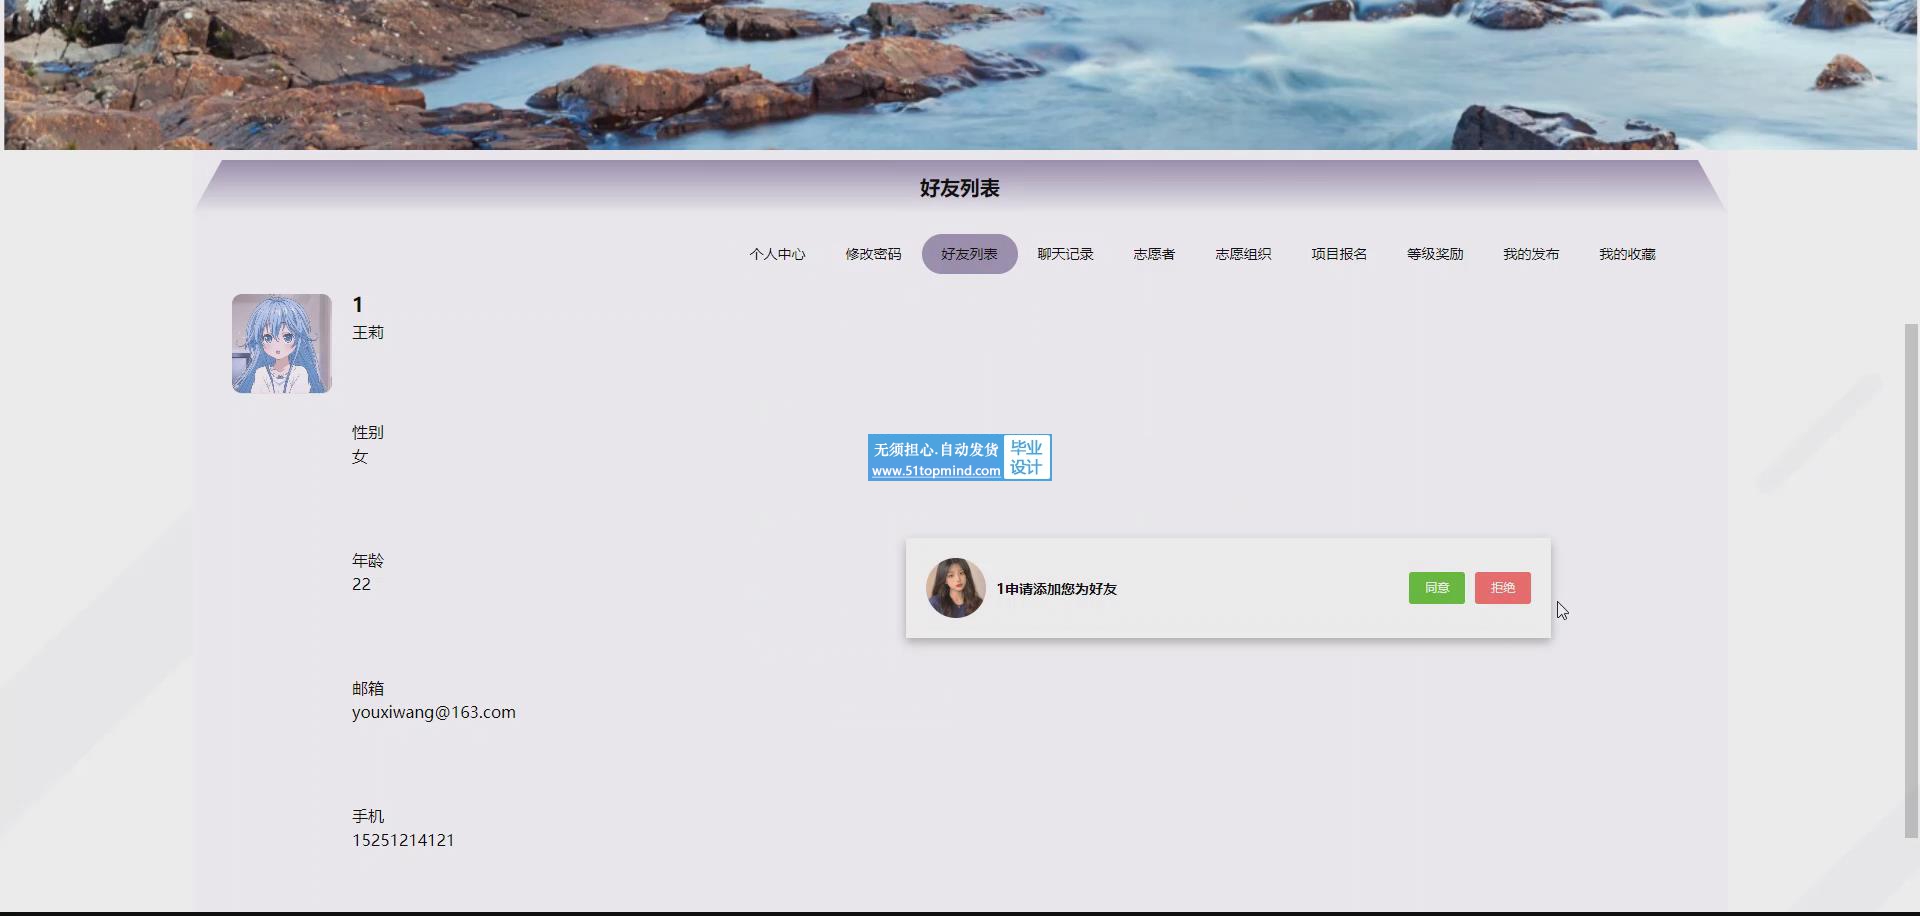Click the anime avatar of friend 王莉
Image resolution: width=1920 pixels, height=916 pixels.
[x=282, y=343]
